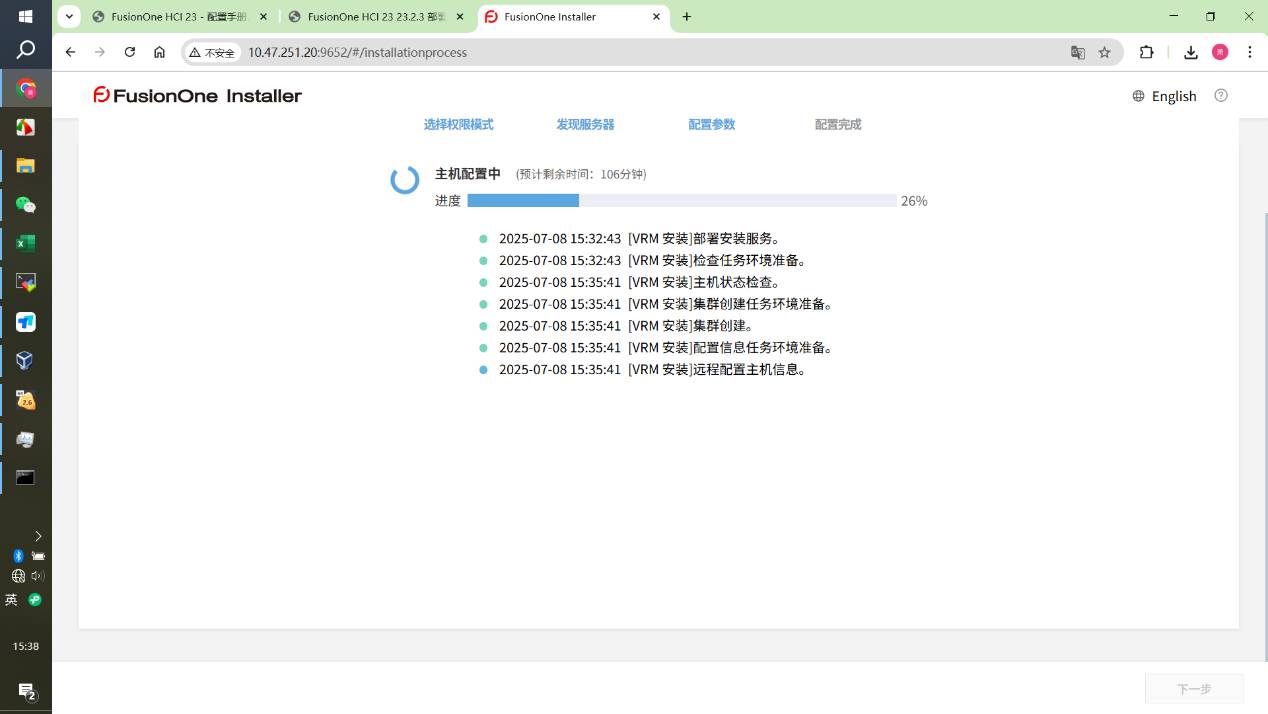Click the volume speaker tray icon
Screen dimensions: 1268x714
(38, 576)
